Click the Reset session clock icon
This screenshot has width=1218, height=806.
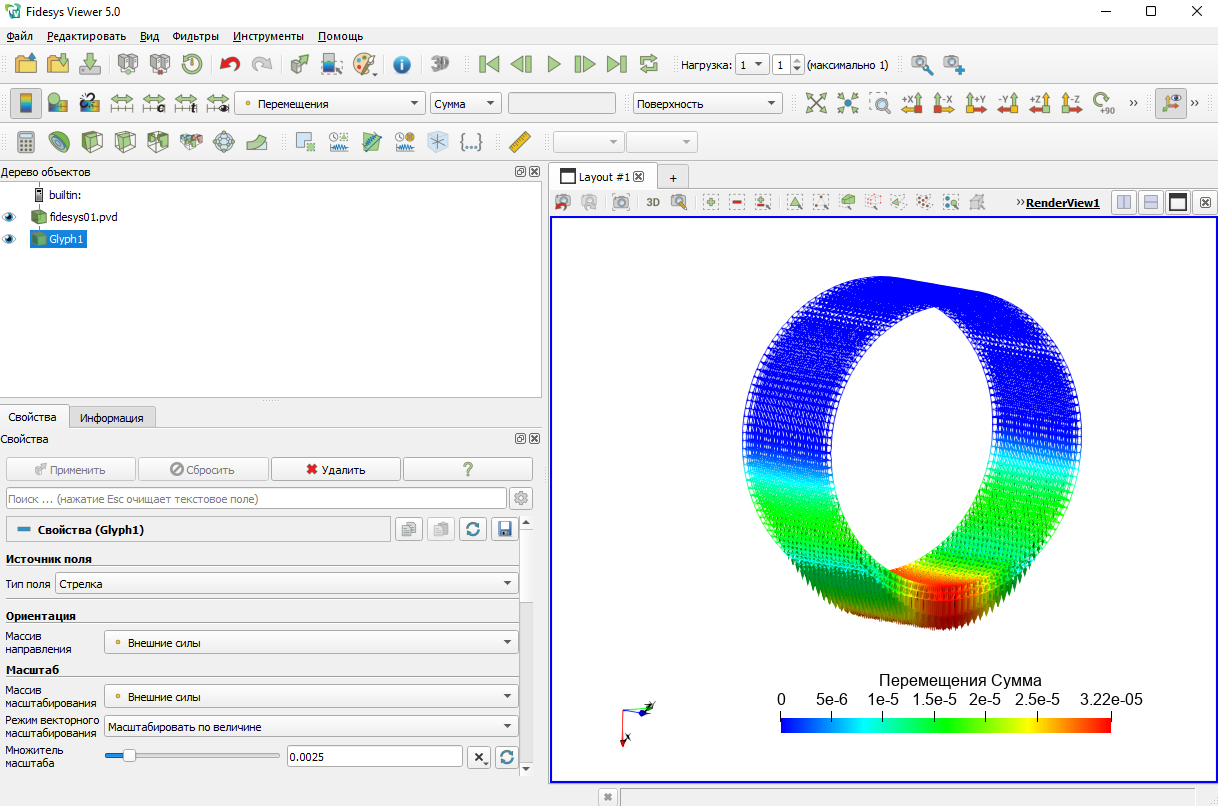point(192,64)
